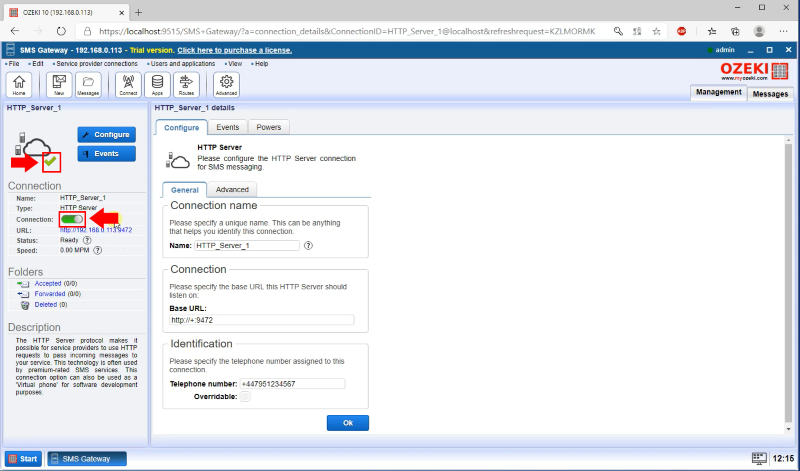The height and width of the screenshot is (471, 800).
Task: Click the adblock extension icon
Action: (x=682, y=31)
